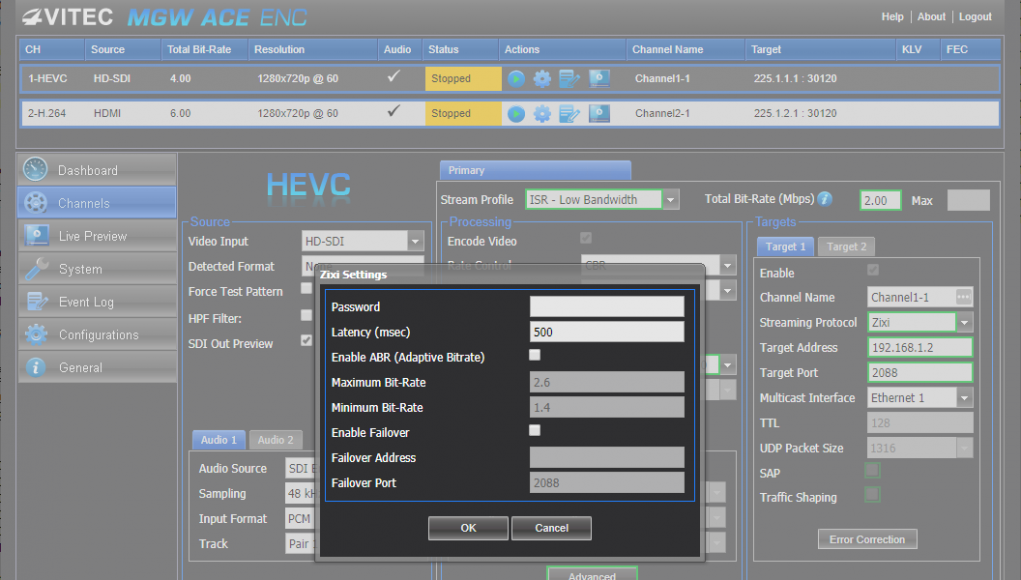Click the Error Correction button
Screen dimensions: 1021x580
pyautogui.click(x=867, y=539)
